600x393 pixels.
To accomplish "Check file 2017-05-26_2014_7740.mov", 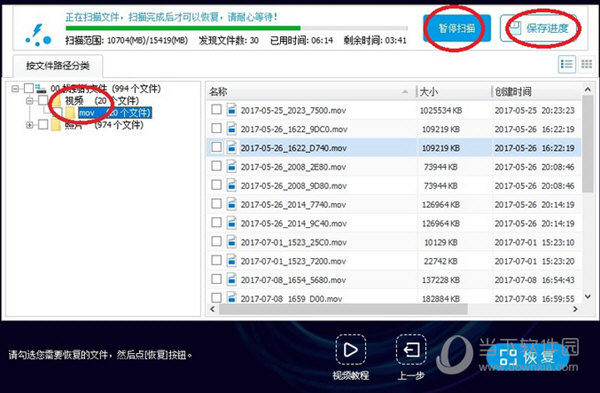I will [x=216, y=204].
